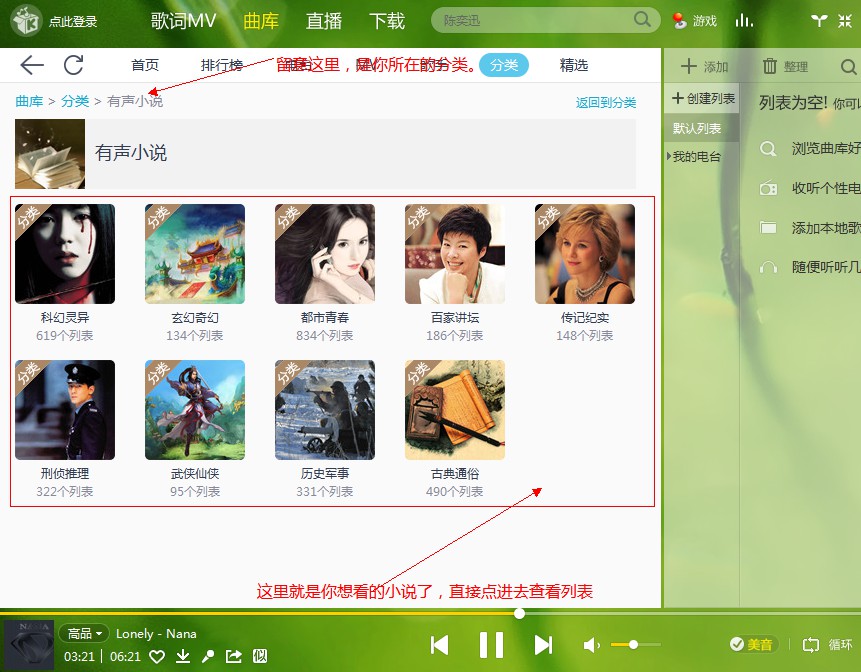
Task: Favorite the song with heart icon
Action: click(157, 657)
